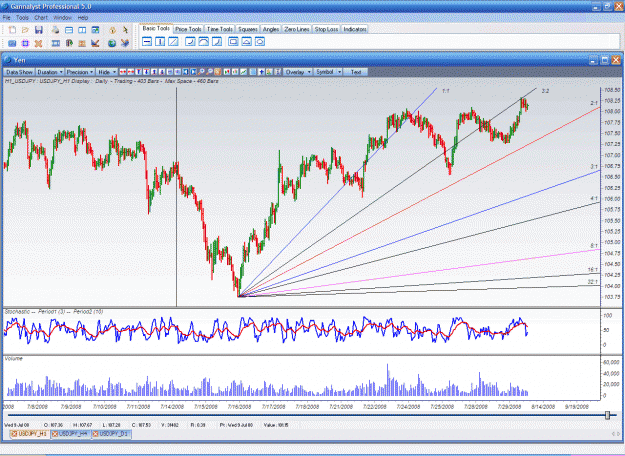Click the Text button in chart toolbar

[356, 72]
